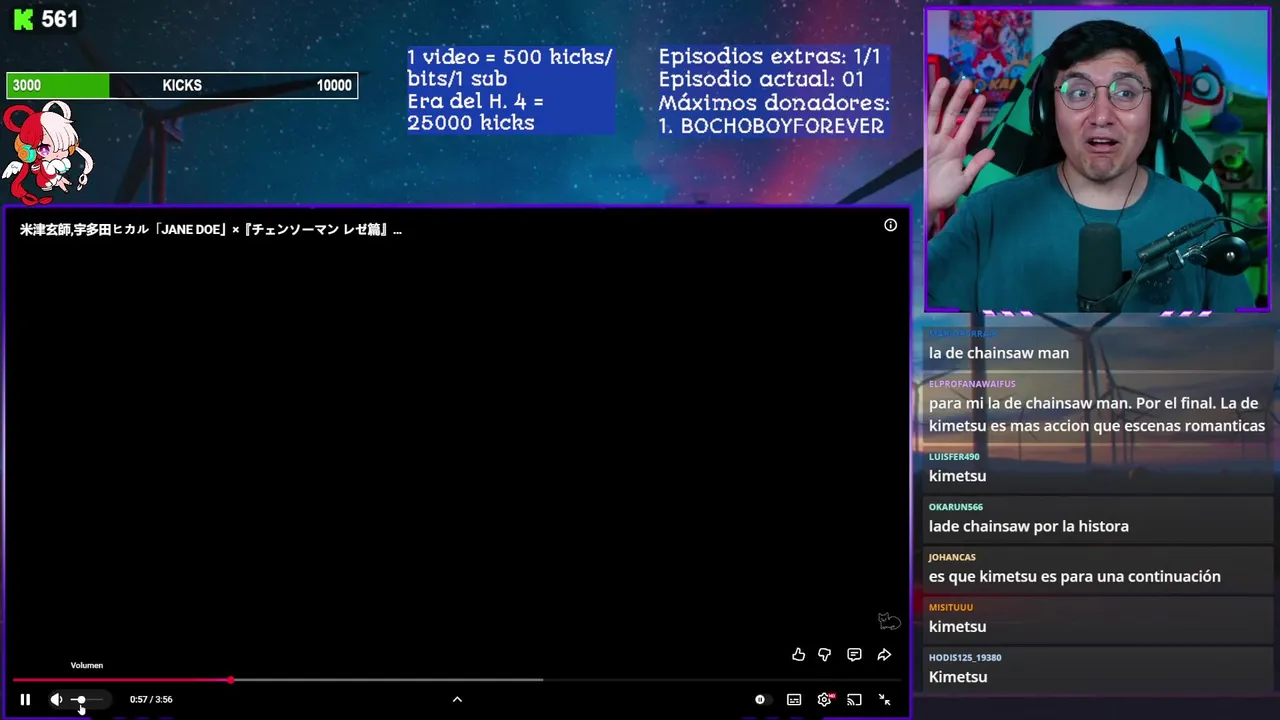Screen dimensions: 1280x720
Task: Click the streamer webcam feed
Action: coord(1098,160)
